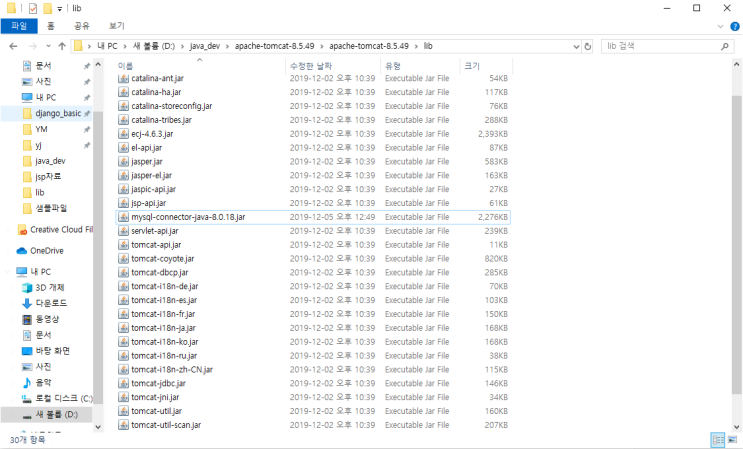Expand the OneDrive tree node
The image size is (743, 449).
pos(8,251)
